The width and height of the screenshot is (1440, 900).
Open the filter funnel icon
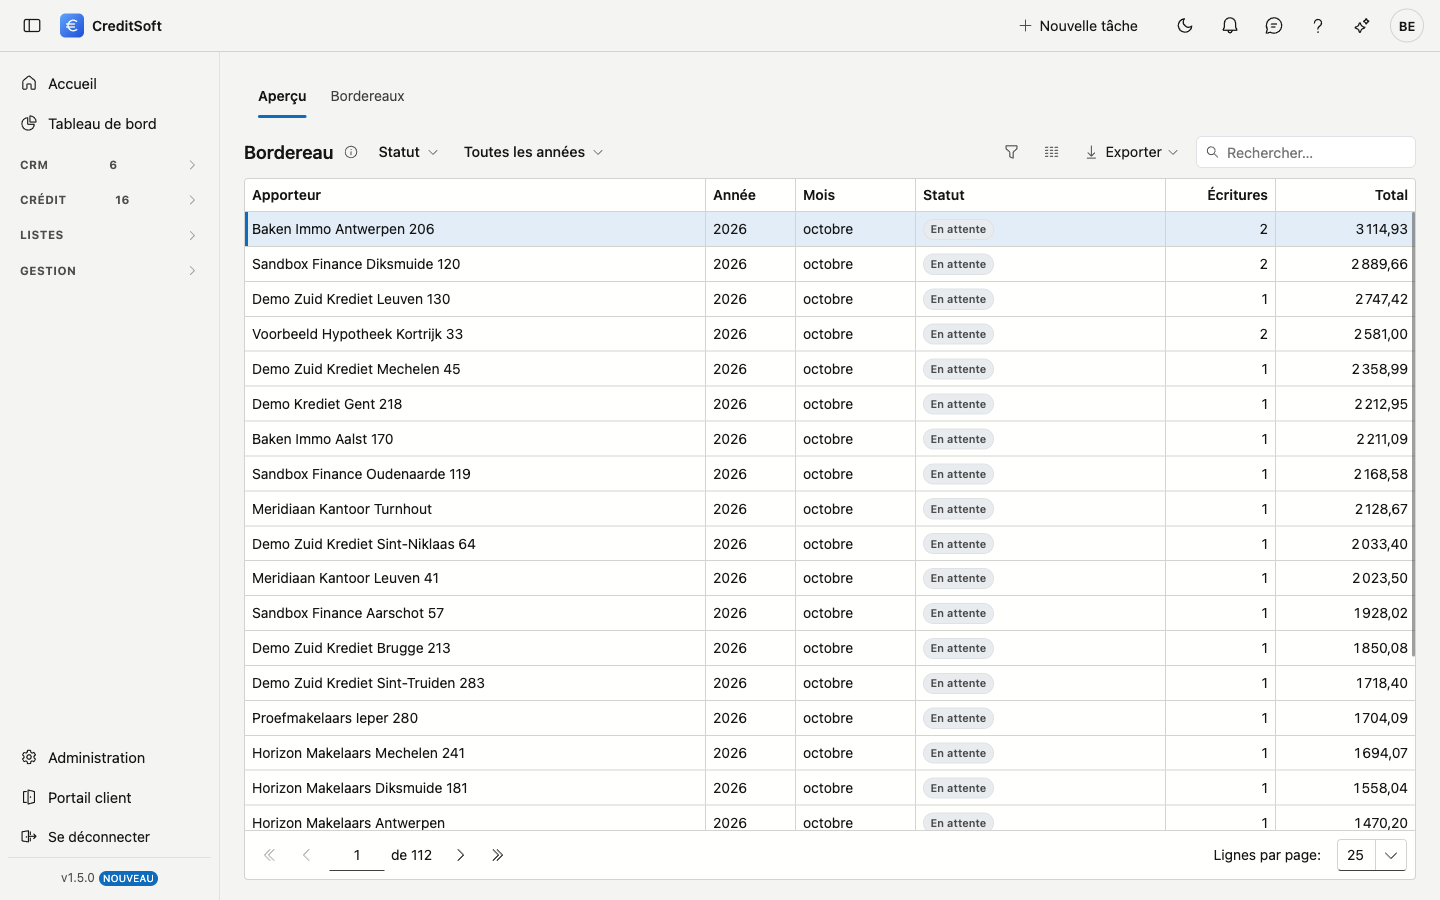point(1011,152)
